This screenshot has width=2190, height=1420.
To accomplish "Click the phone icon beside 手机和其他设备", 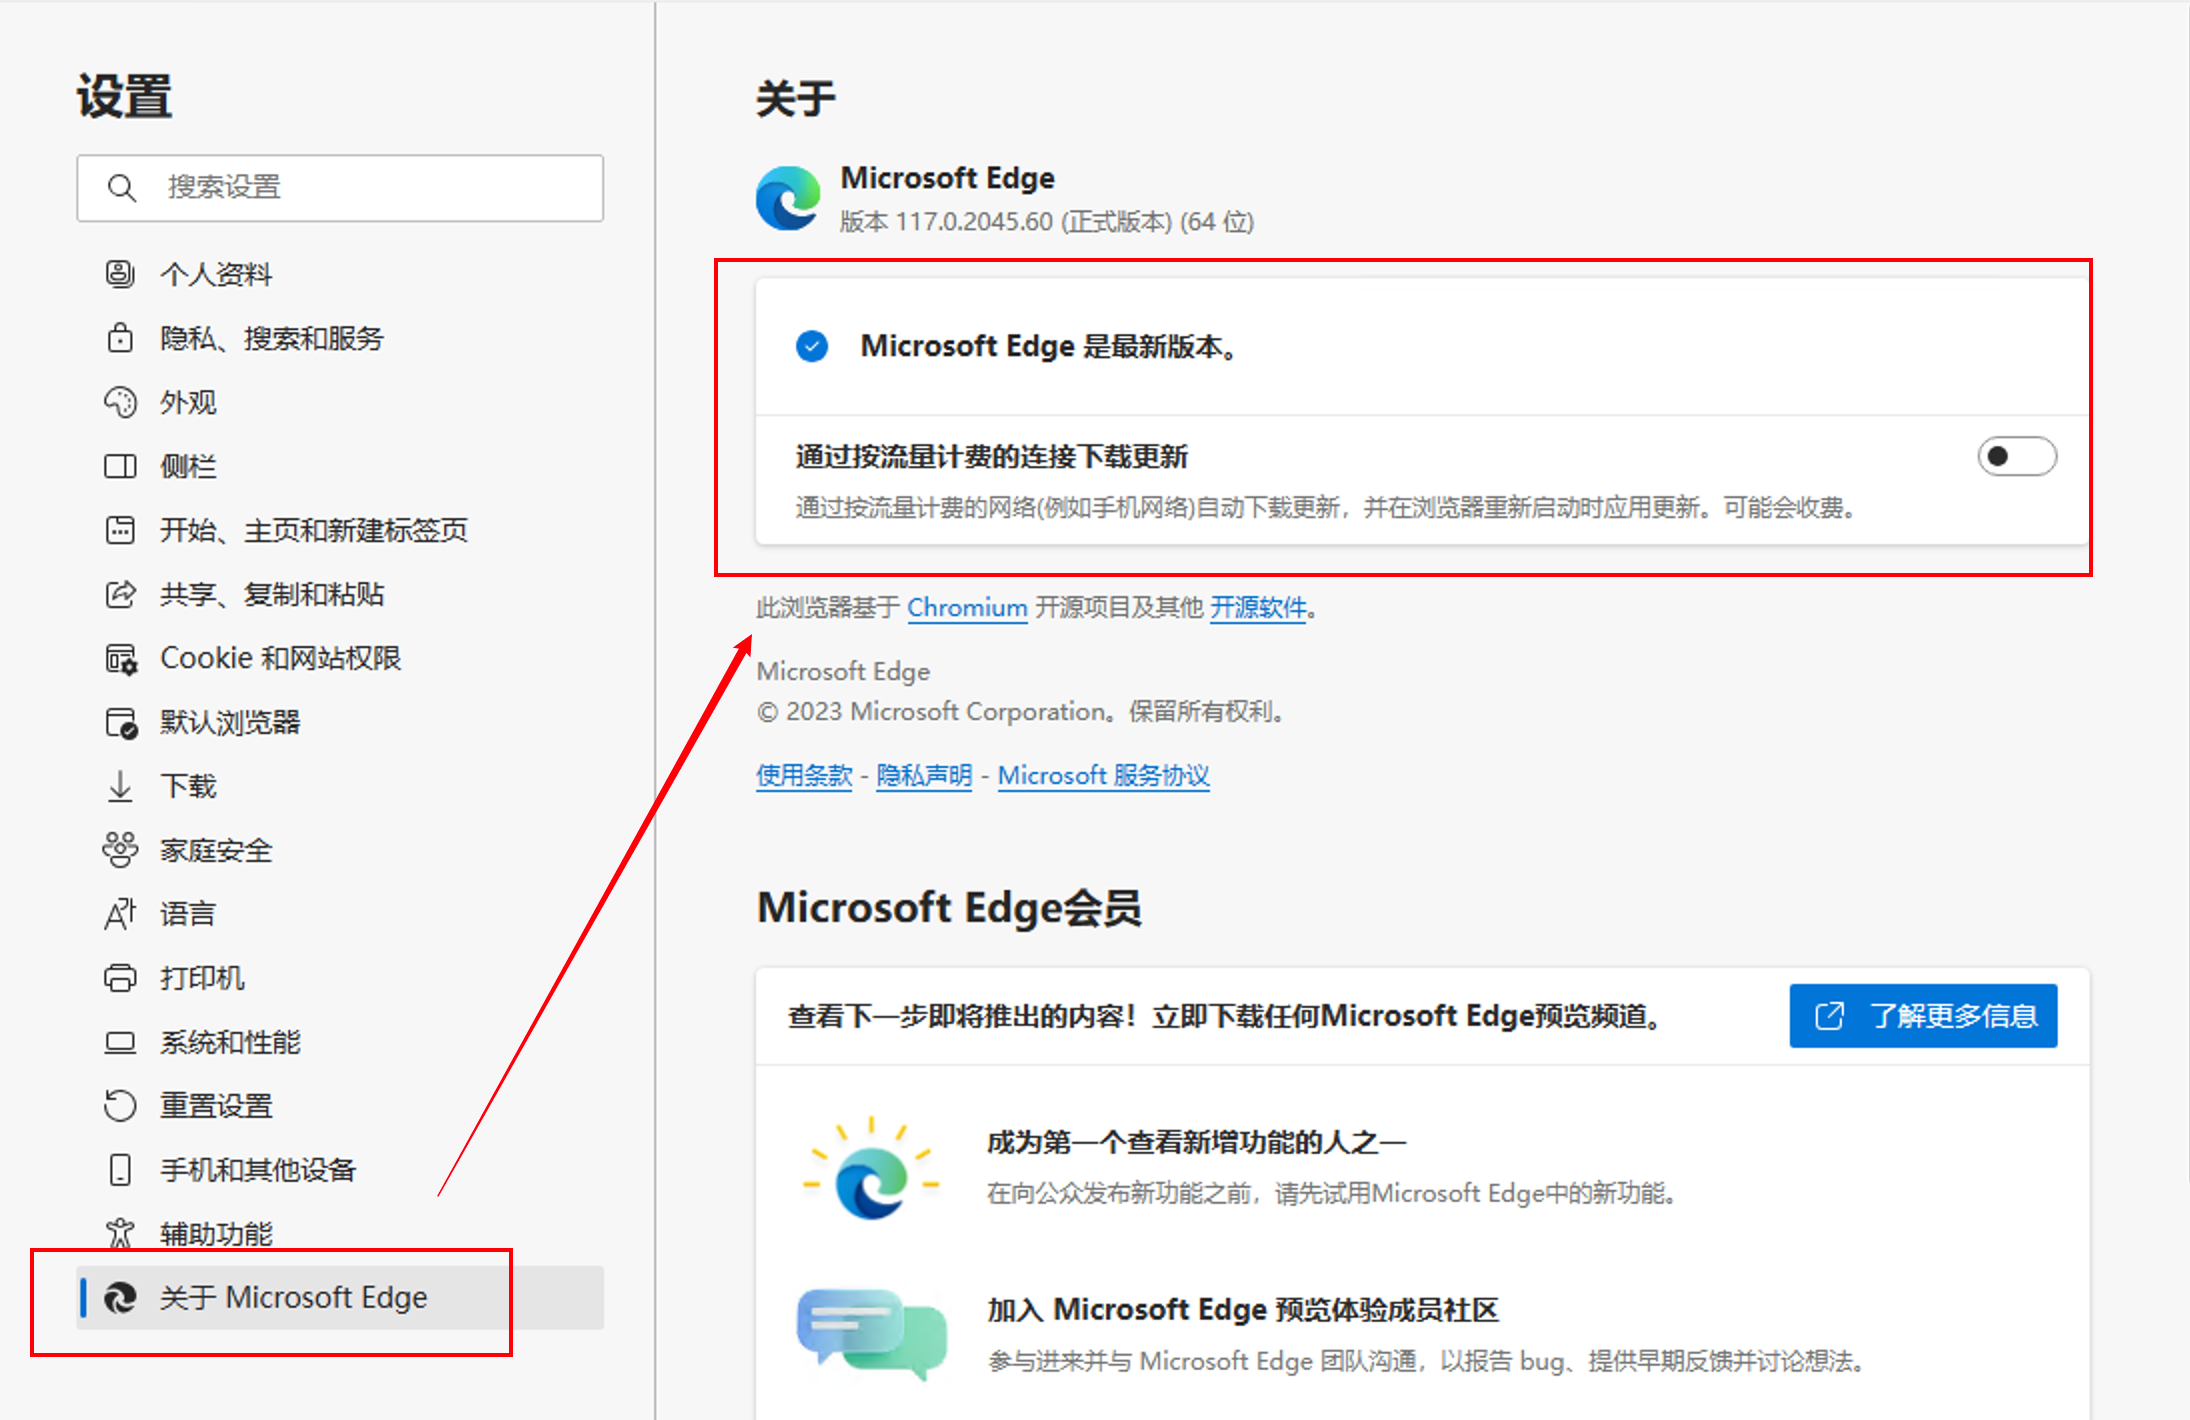I will [x=120, y=1170].
